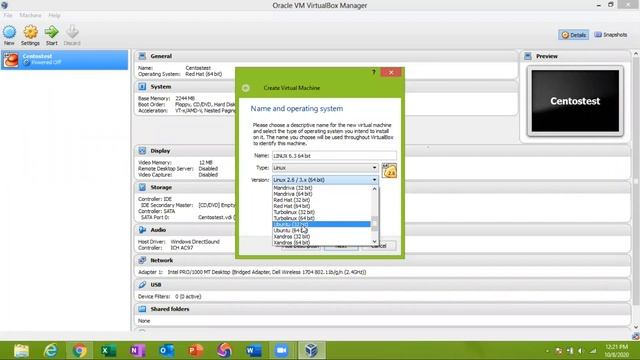Pick Turbolinux (64 bit) in the list
This screenshot has height=360, width=640.
322,218
